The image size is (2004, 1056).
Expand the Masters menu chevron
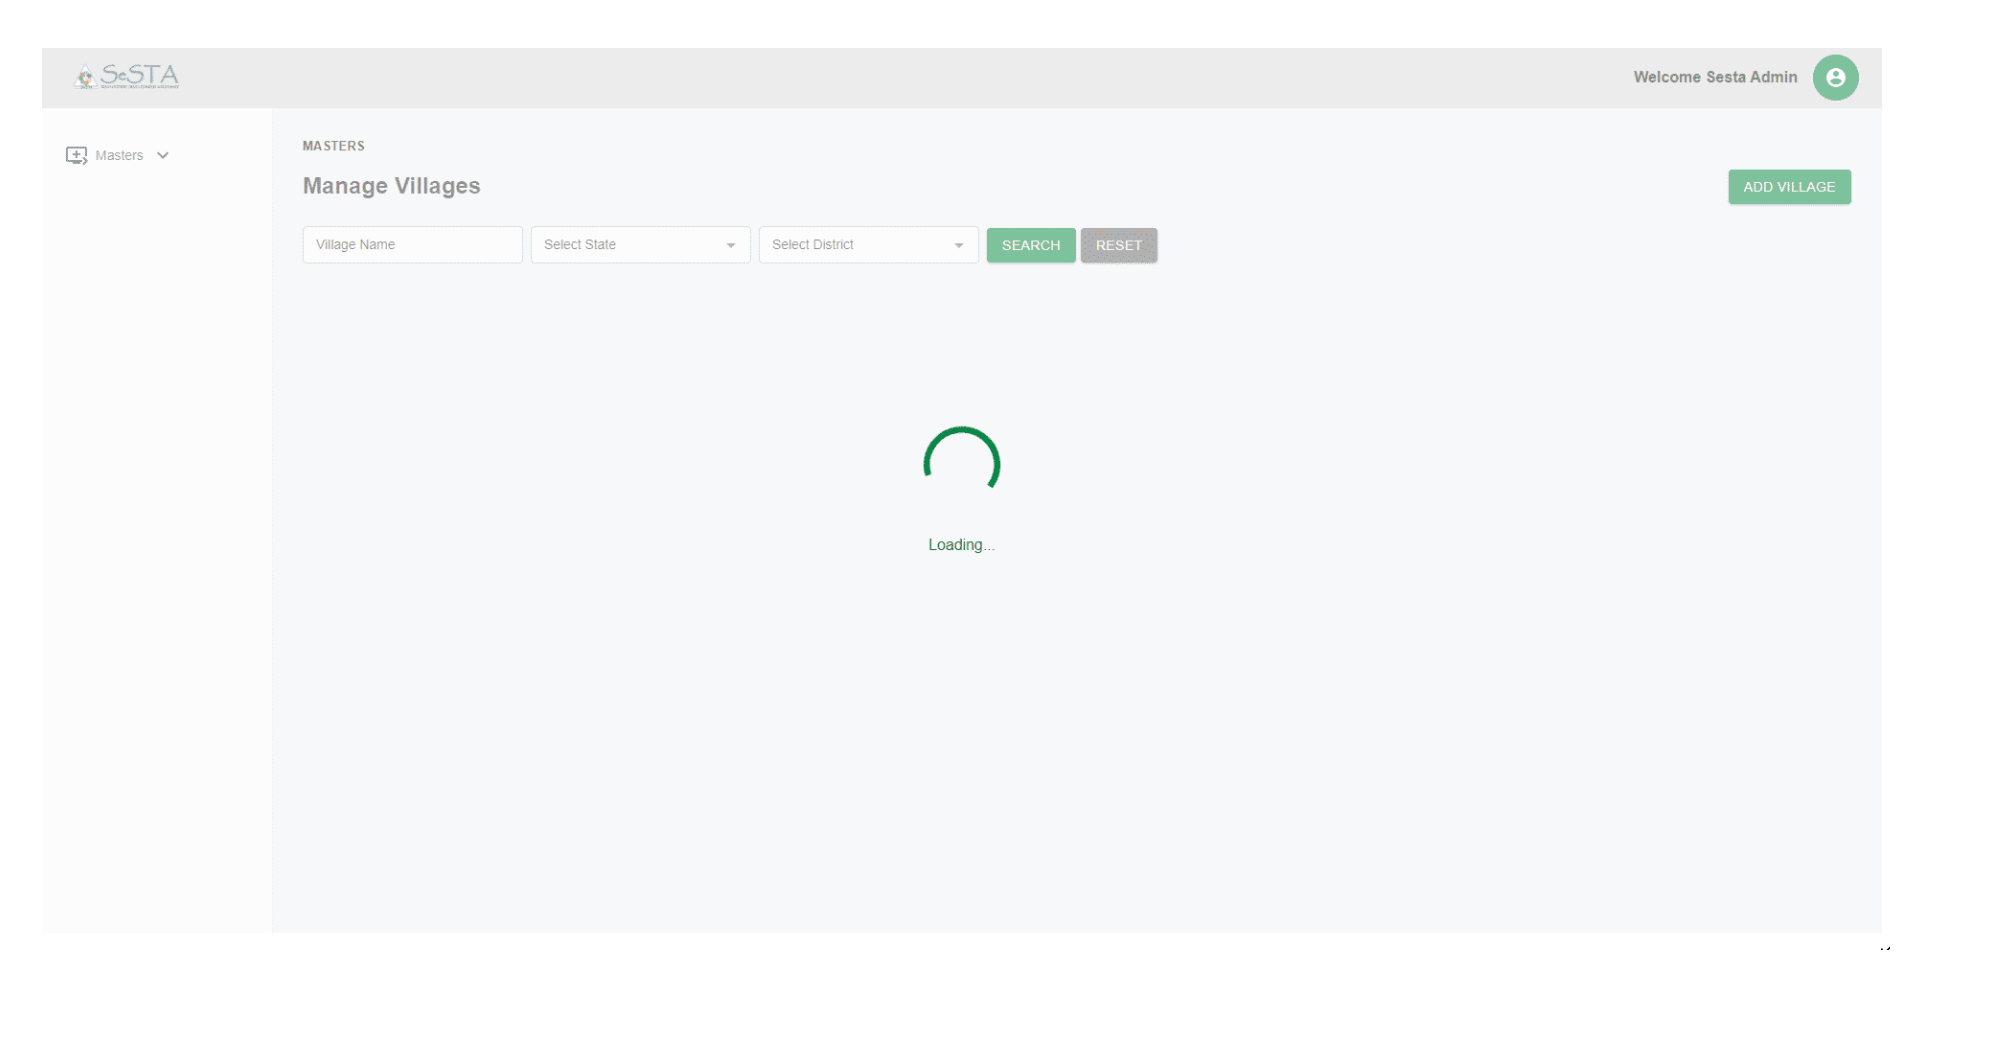click(x=163, y=155)
